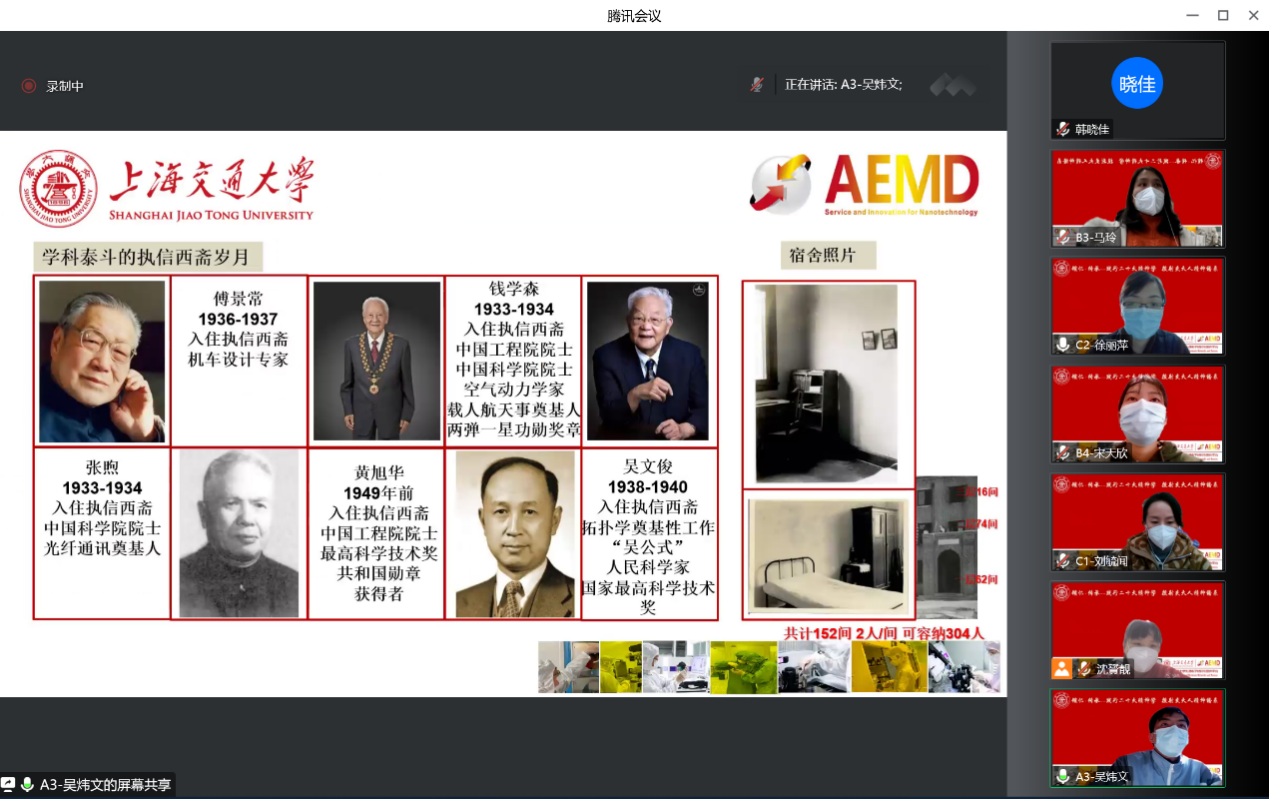Image resolution: width=1269 pixels, height=799 pixels.
Task: Click the A3-吴炜文的屏幕共享 label
Action: 105,785
